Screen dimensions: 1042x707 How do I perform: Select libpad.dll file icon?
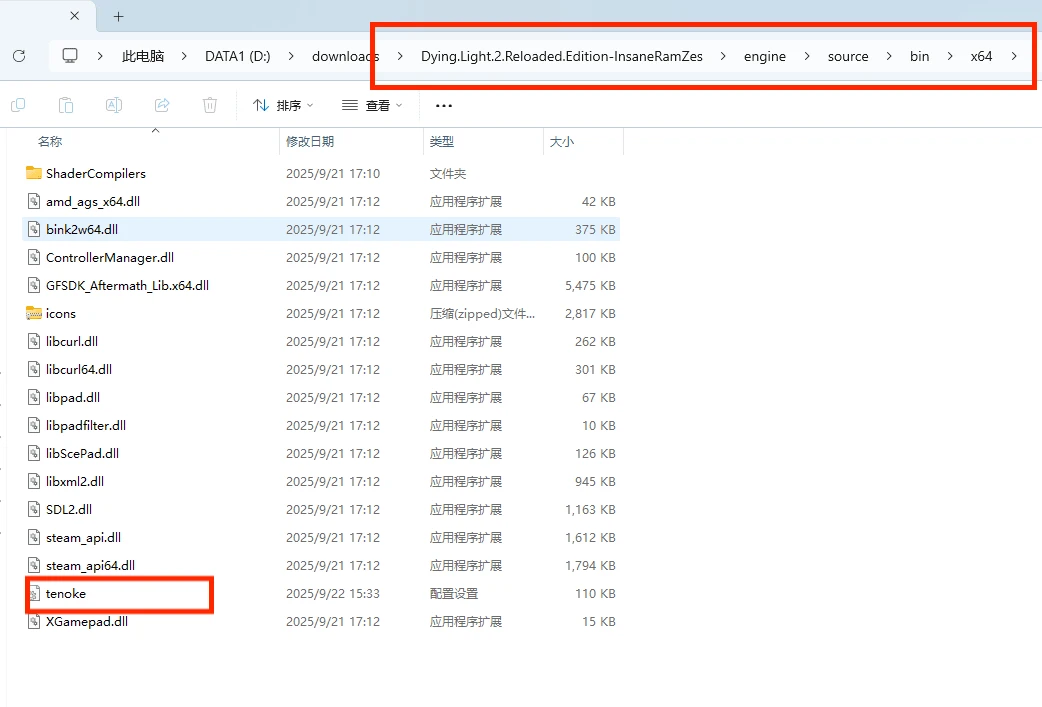34,397
